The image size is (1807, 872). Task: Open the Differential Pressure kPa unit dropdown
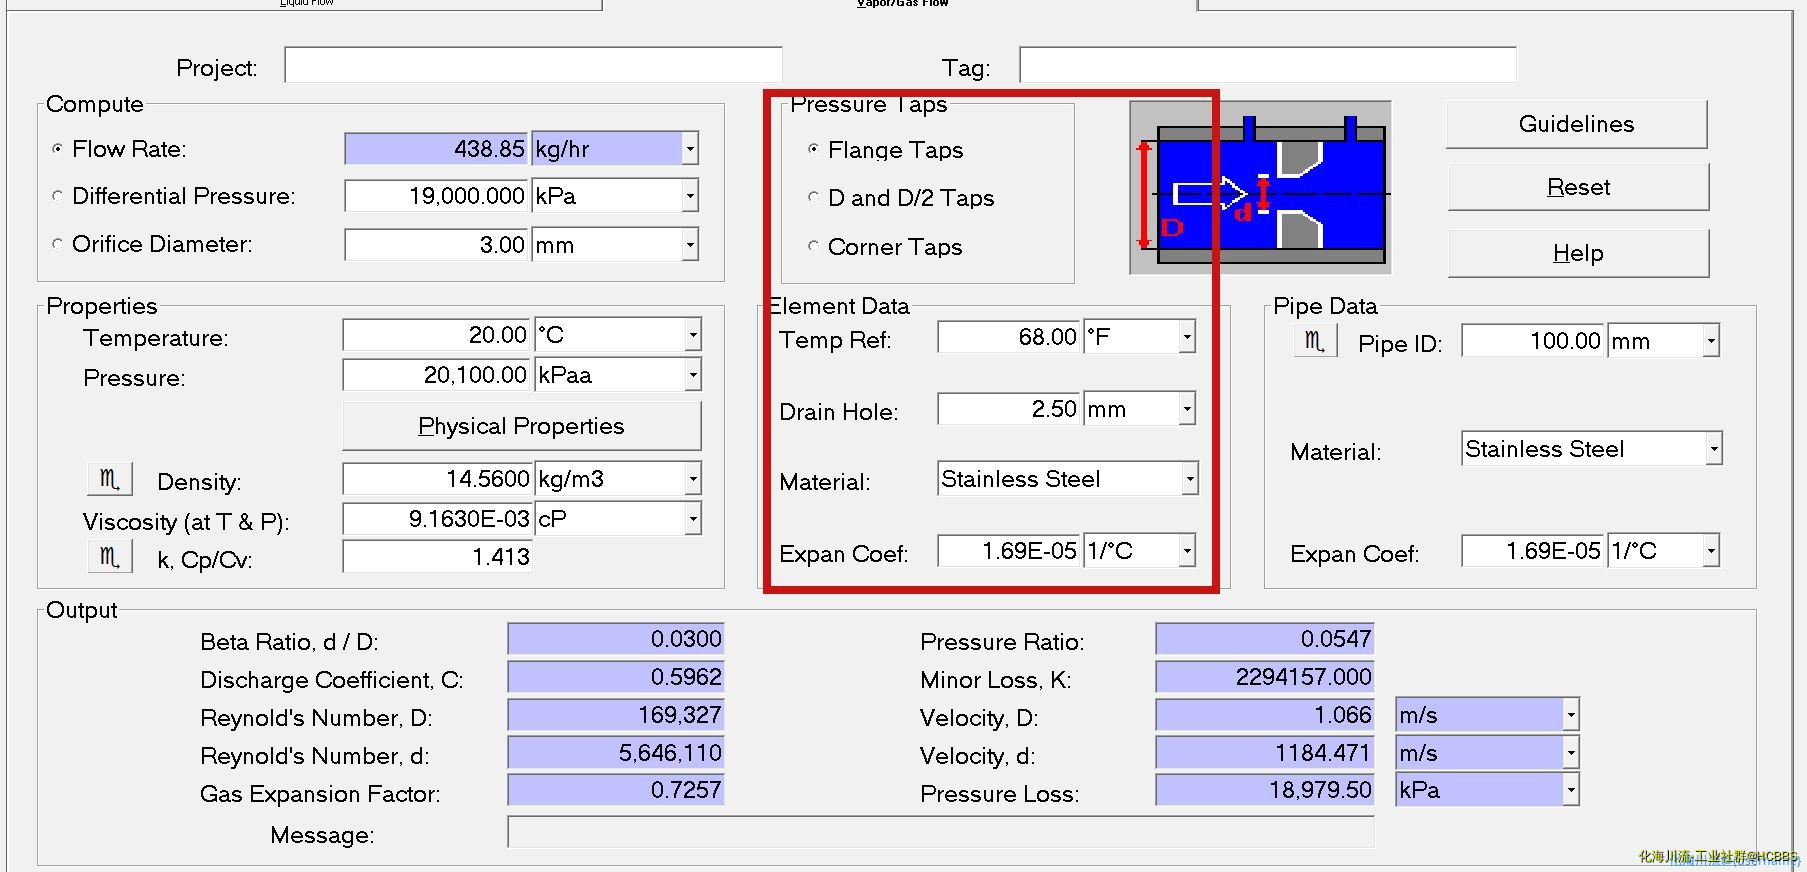[690, 196]
